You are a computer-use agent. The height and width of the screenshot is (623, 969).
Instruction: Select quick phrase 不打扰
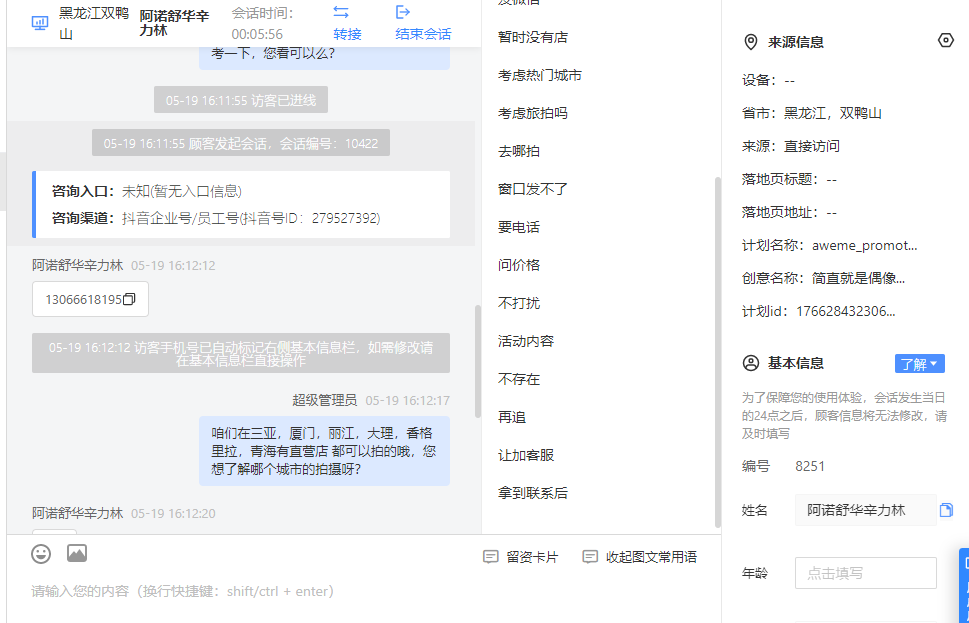(x=519, y=303)
